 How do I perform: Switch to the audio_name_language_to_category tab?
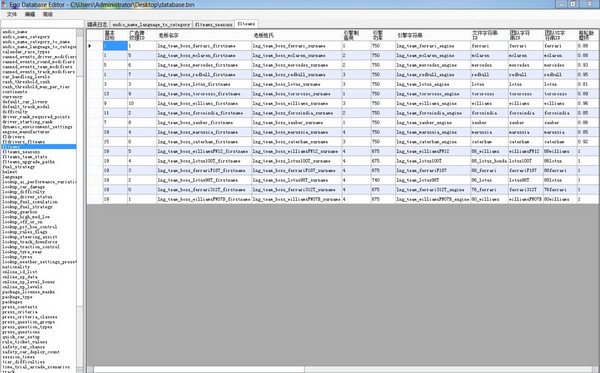click(151, 24)
